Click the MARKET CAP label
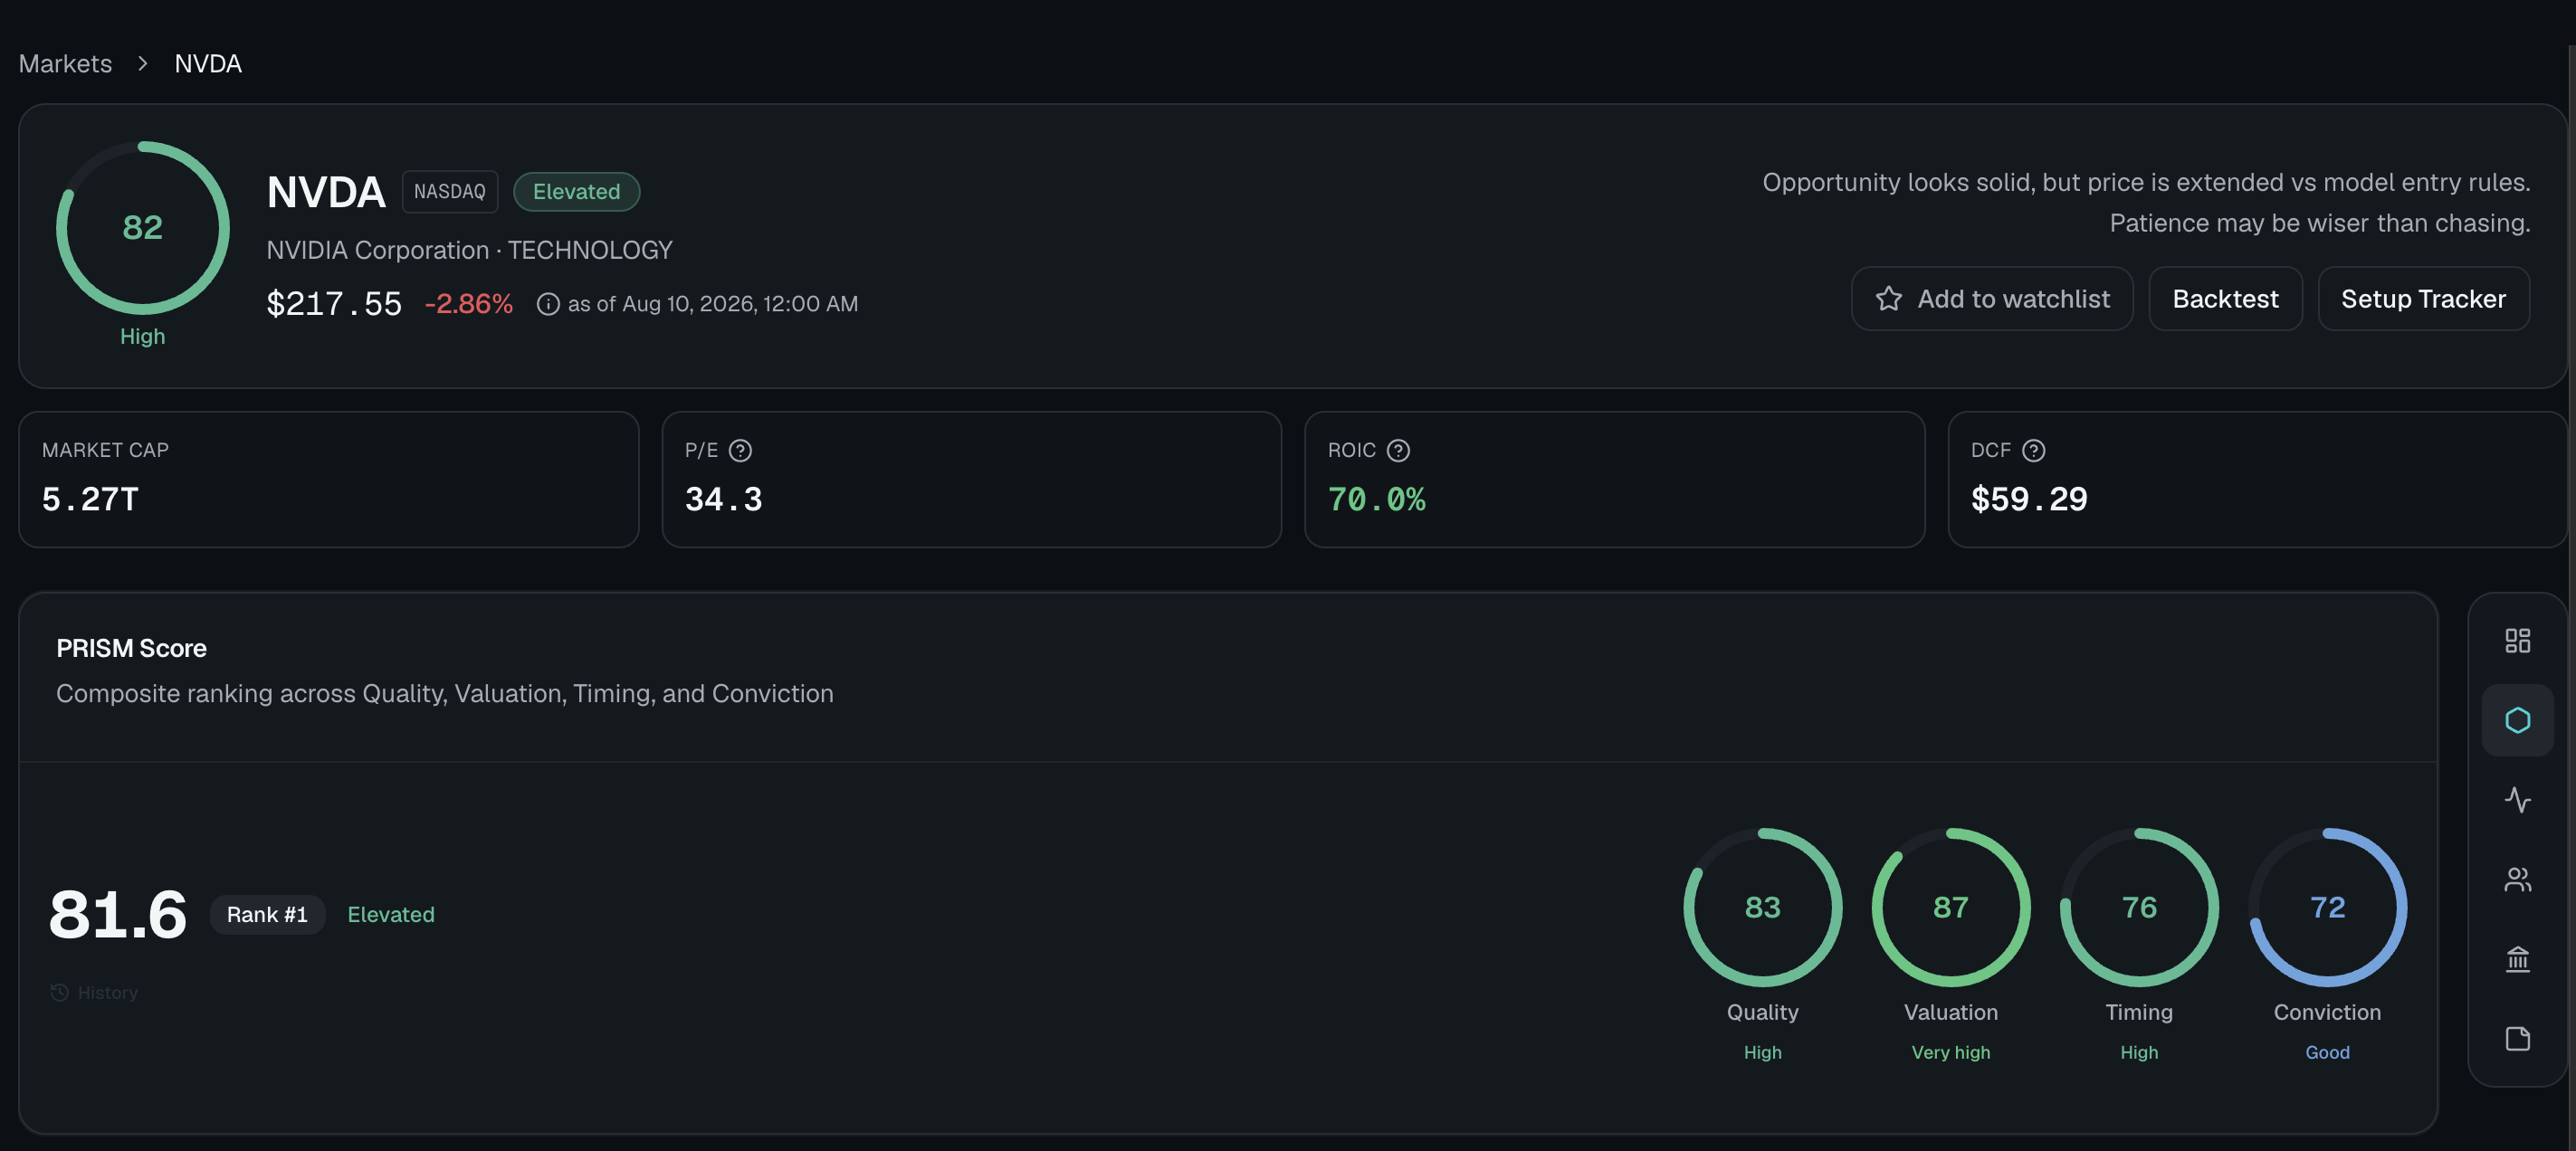The height and width of the screenshot is (1151, 2576). tap(105, 450)
